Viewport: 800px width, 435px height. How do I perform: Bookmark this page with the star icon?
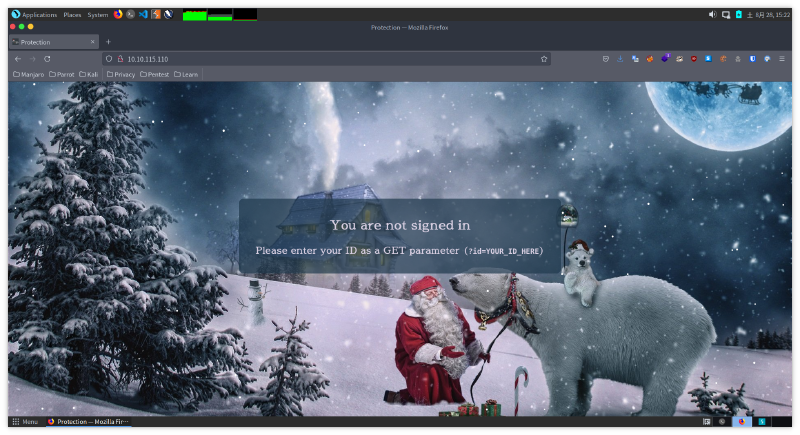pyautogui.click(x=544, y=59)
